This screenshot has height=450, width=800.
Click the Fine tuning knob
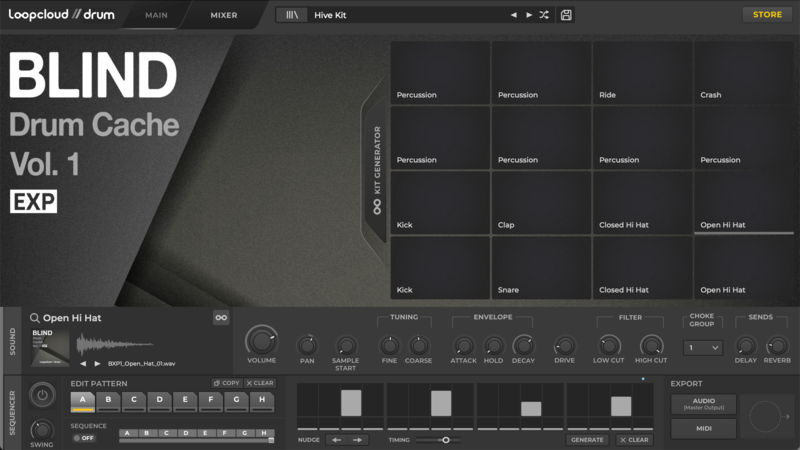[389, 346]
